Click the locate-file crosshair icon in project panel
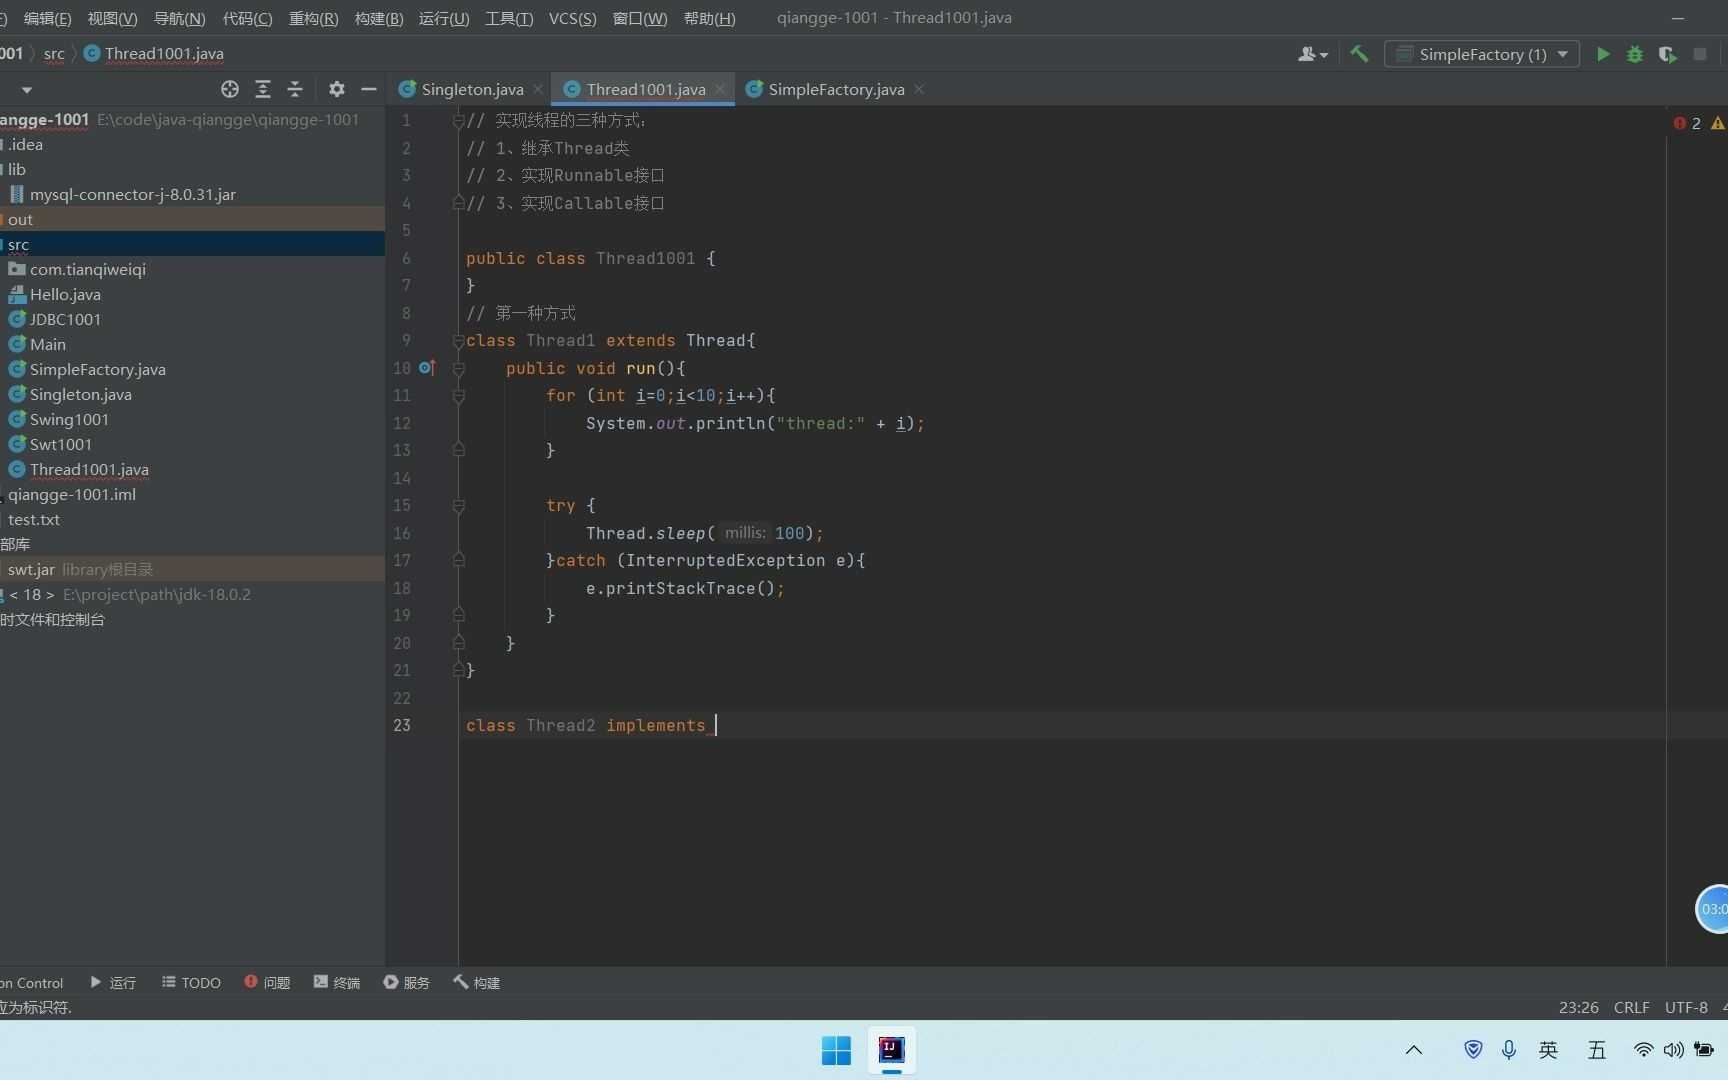Viewport: 1728px width, 1080px height. pos(230,89)
